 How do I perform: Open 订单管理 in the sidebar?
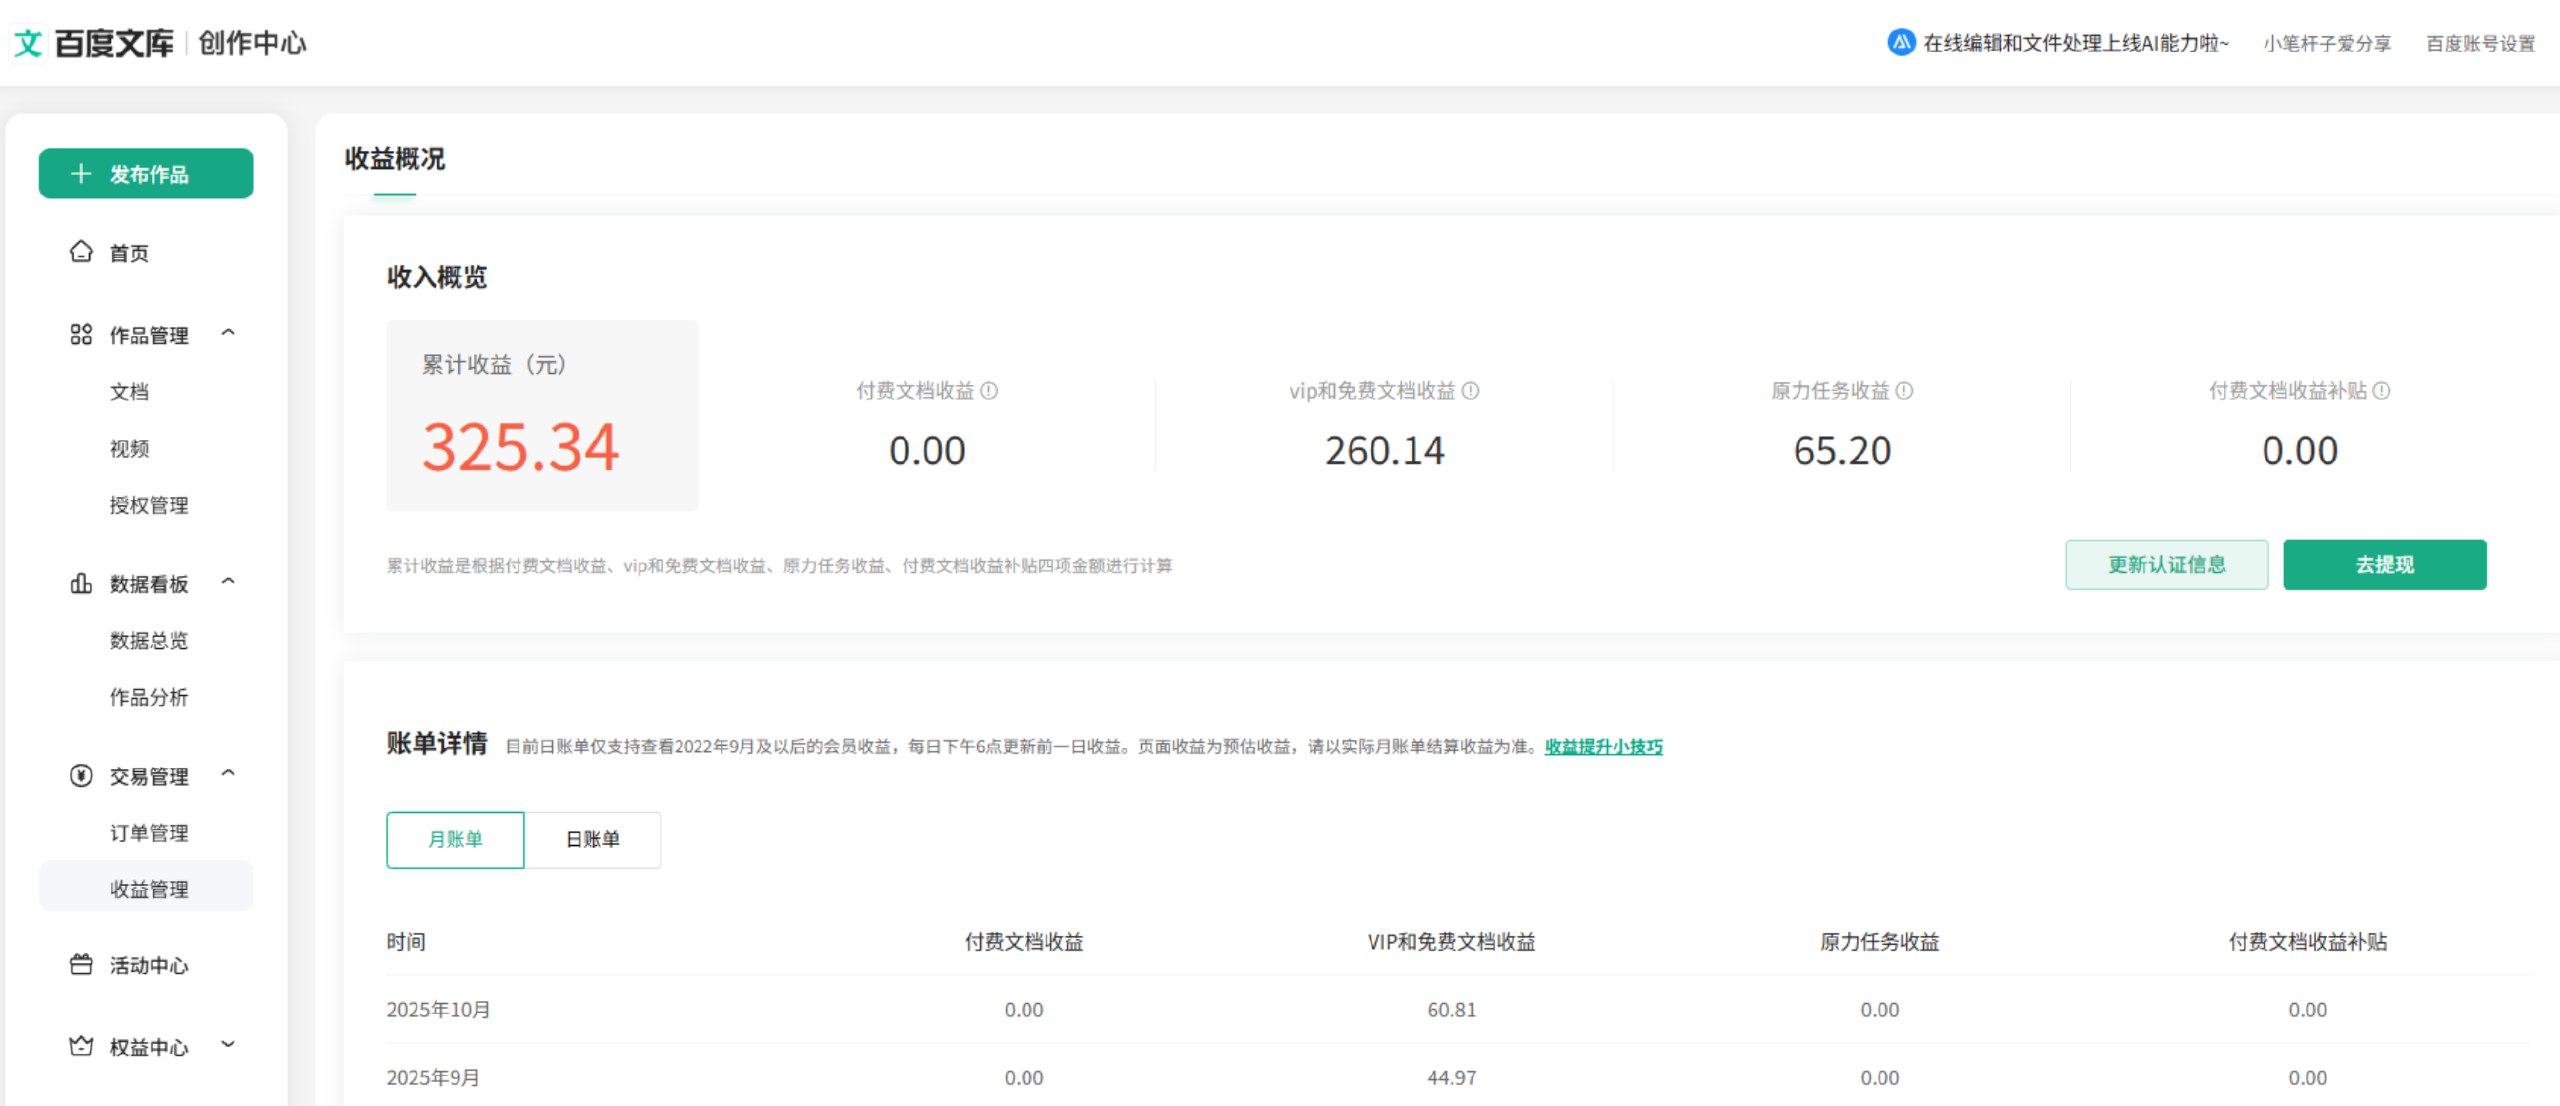[148, 833]
